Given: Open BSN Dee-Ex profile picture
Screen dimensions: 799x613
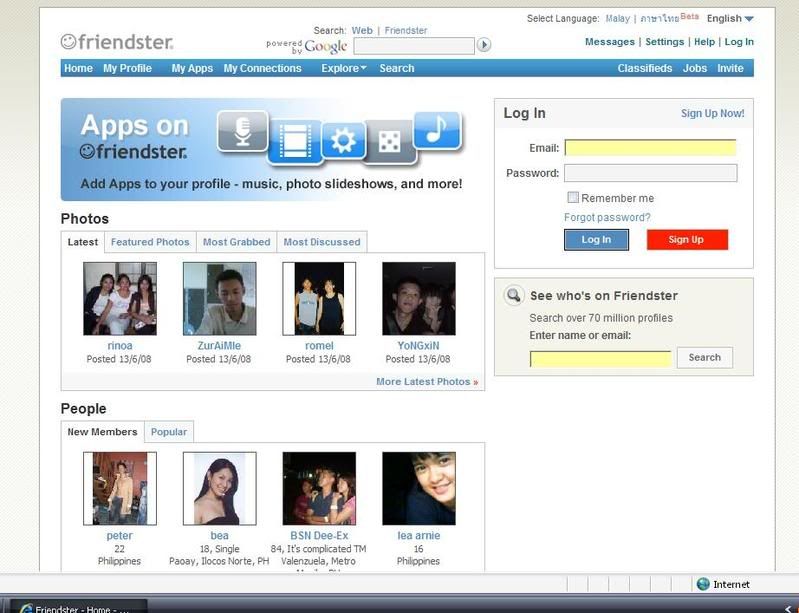Looking at the screenshot, I should pyautogui.click(x=319, y=488).
